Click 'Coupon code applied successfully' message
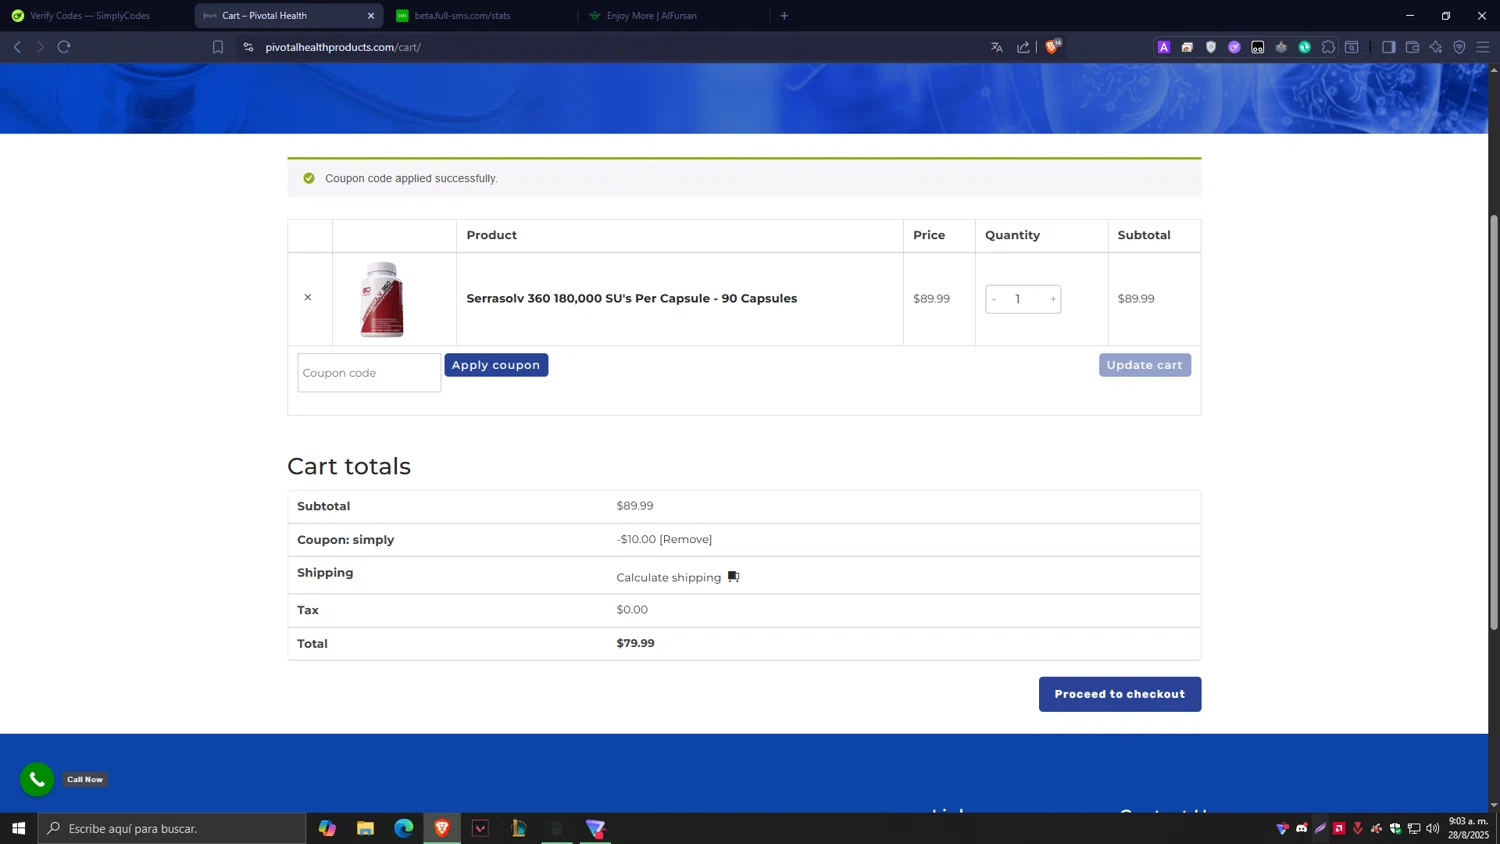Screen dimensions: 1500x844 coord(411,178)
